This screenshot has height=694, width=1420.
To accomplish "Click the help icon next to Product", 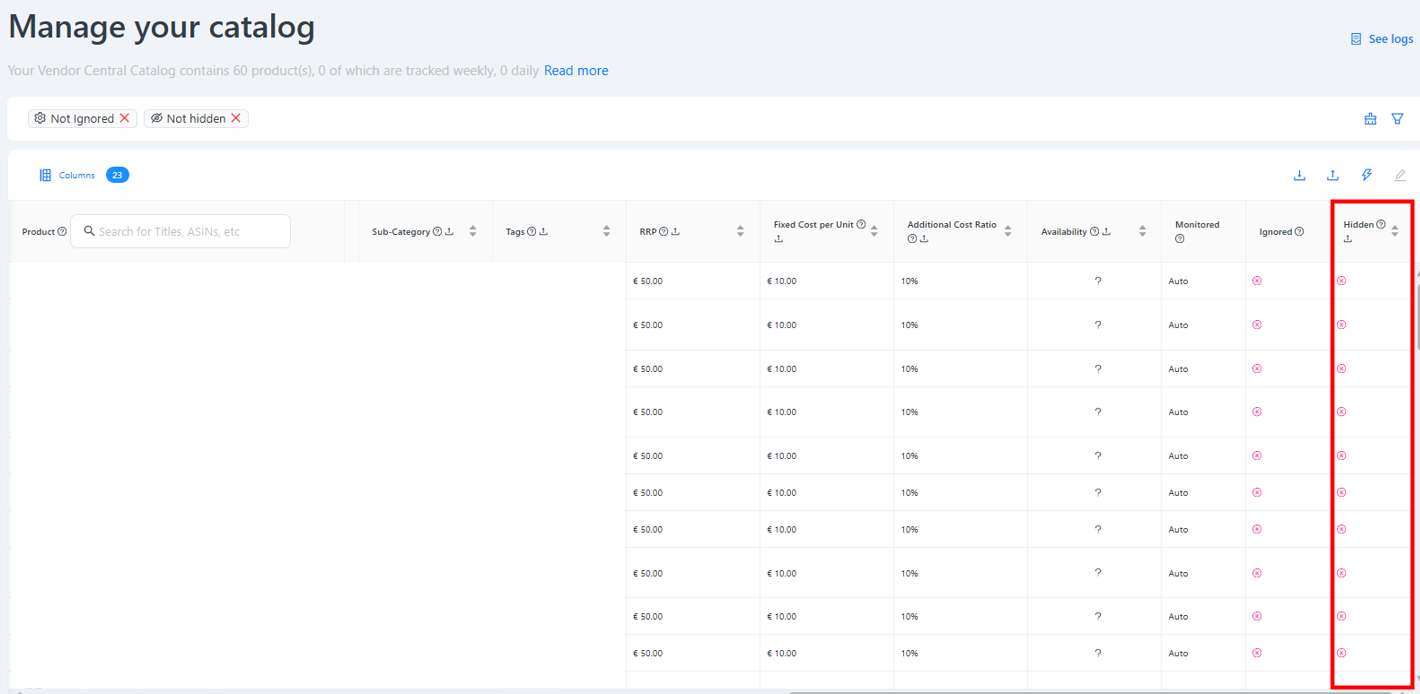I will (62, 231).
